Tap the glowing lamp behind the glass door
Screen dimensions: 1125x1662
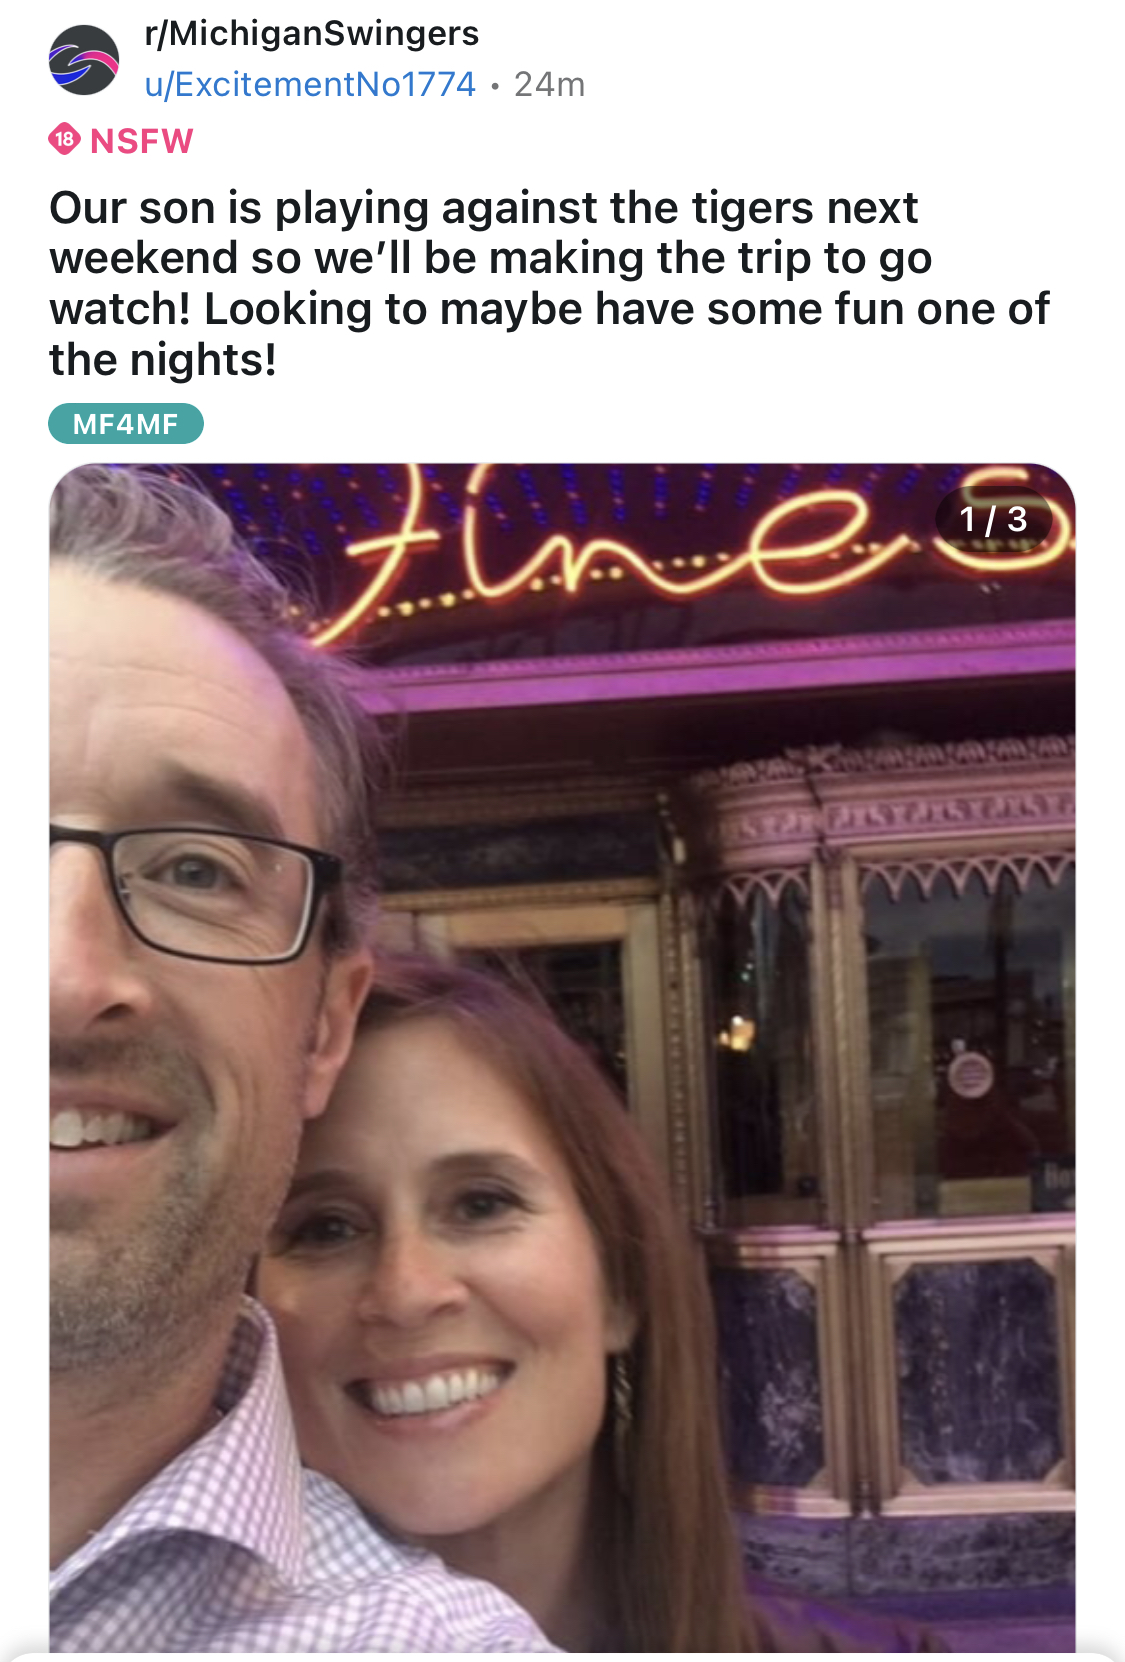[x=738, y=1032]
